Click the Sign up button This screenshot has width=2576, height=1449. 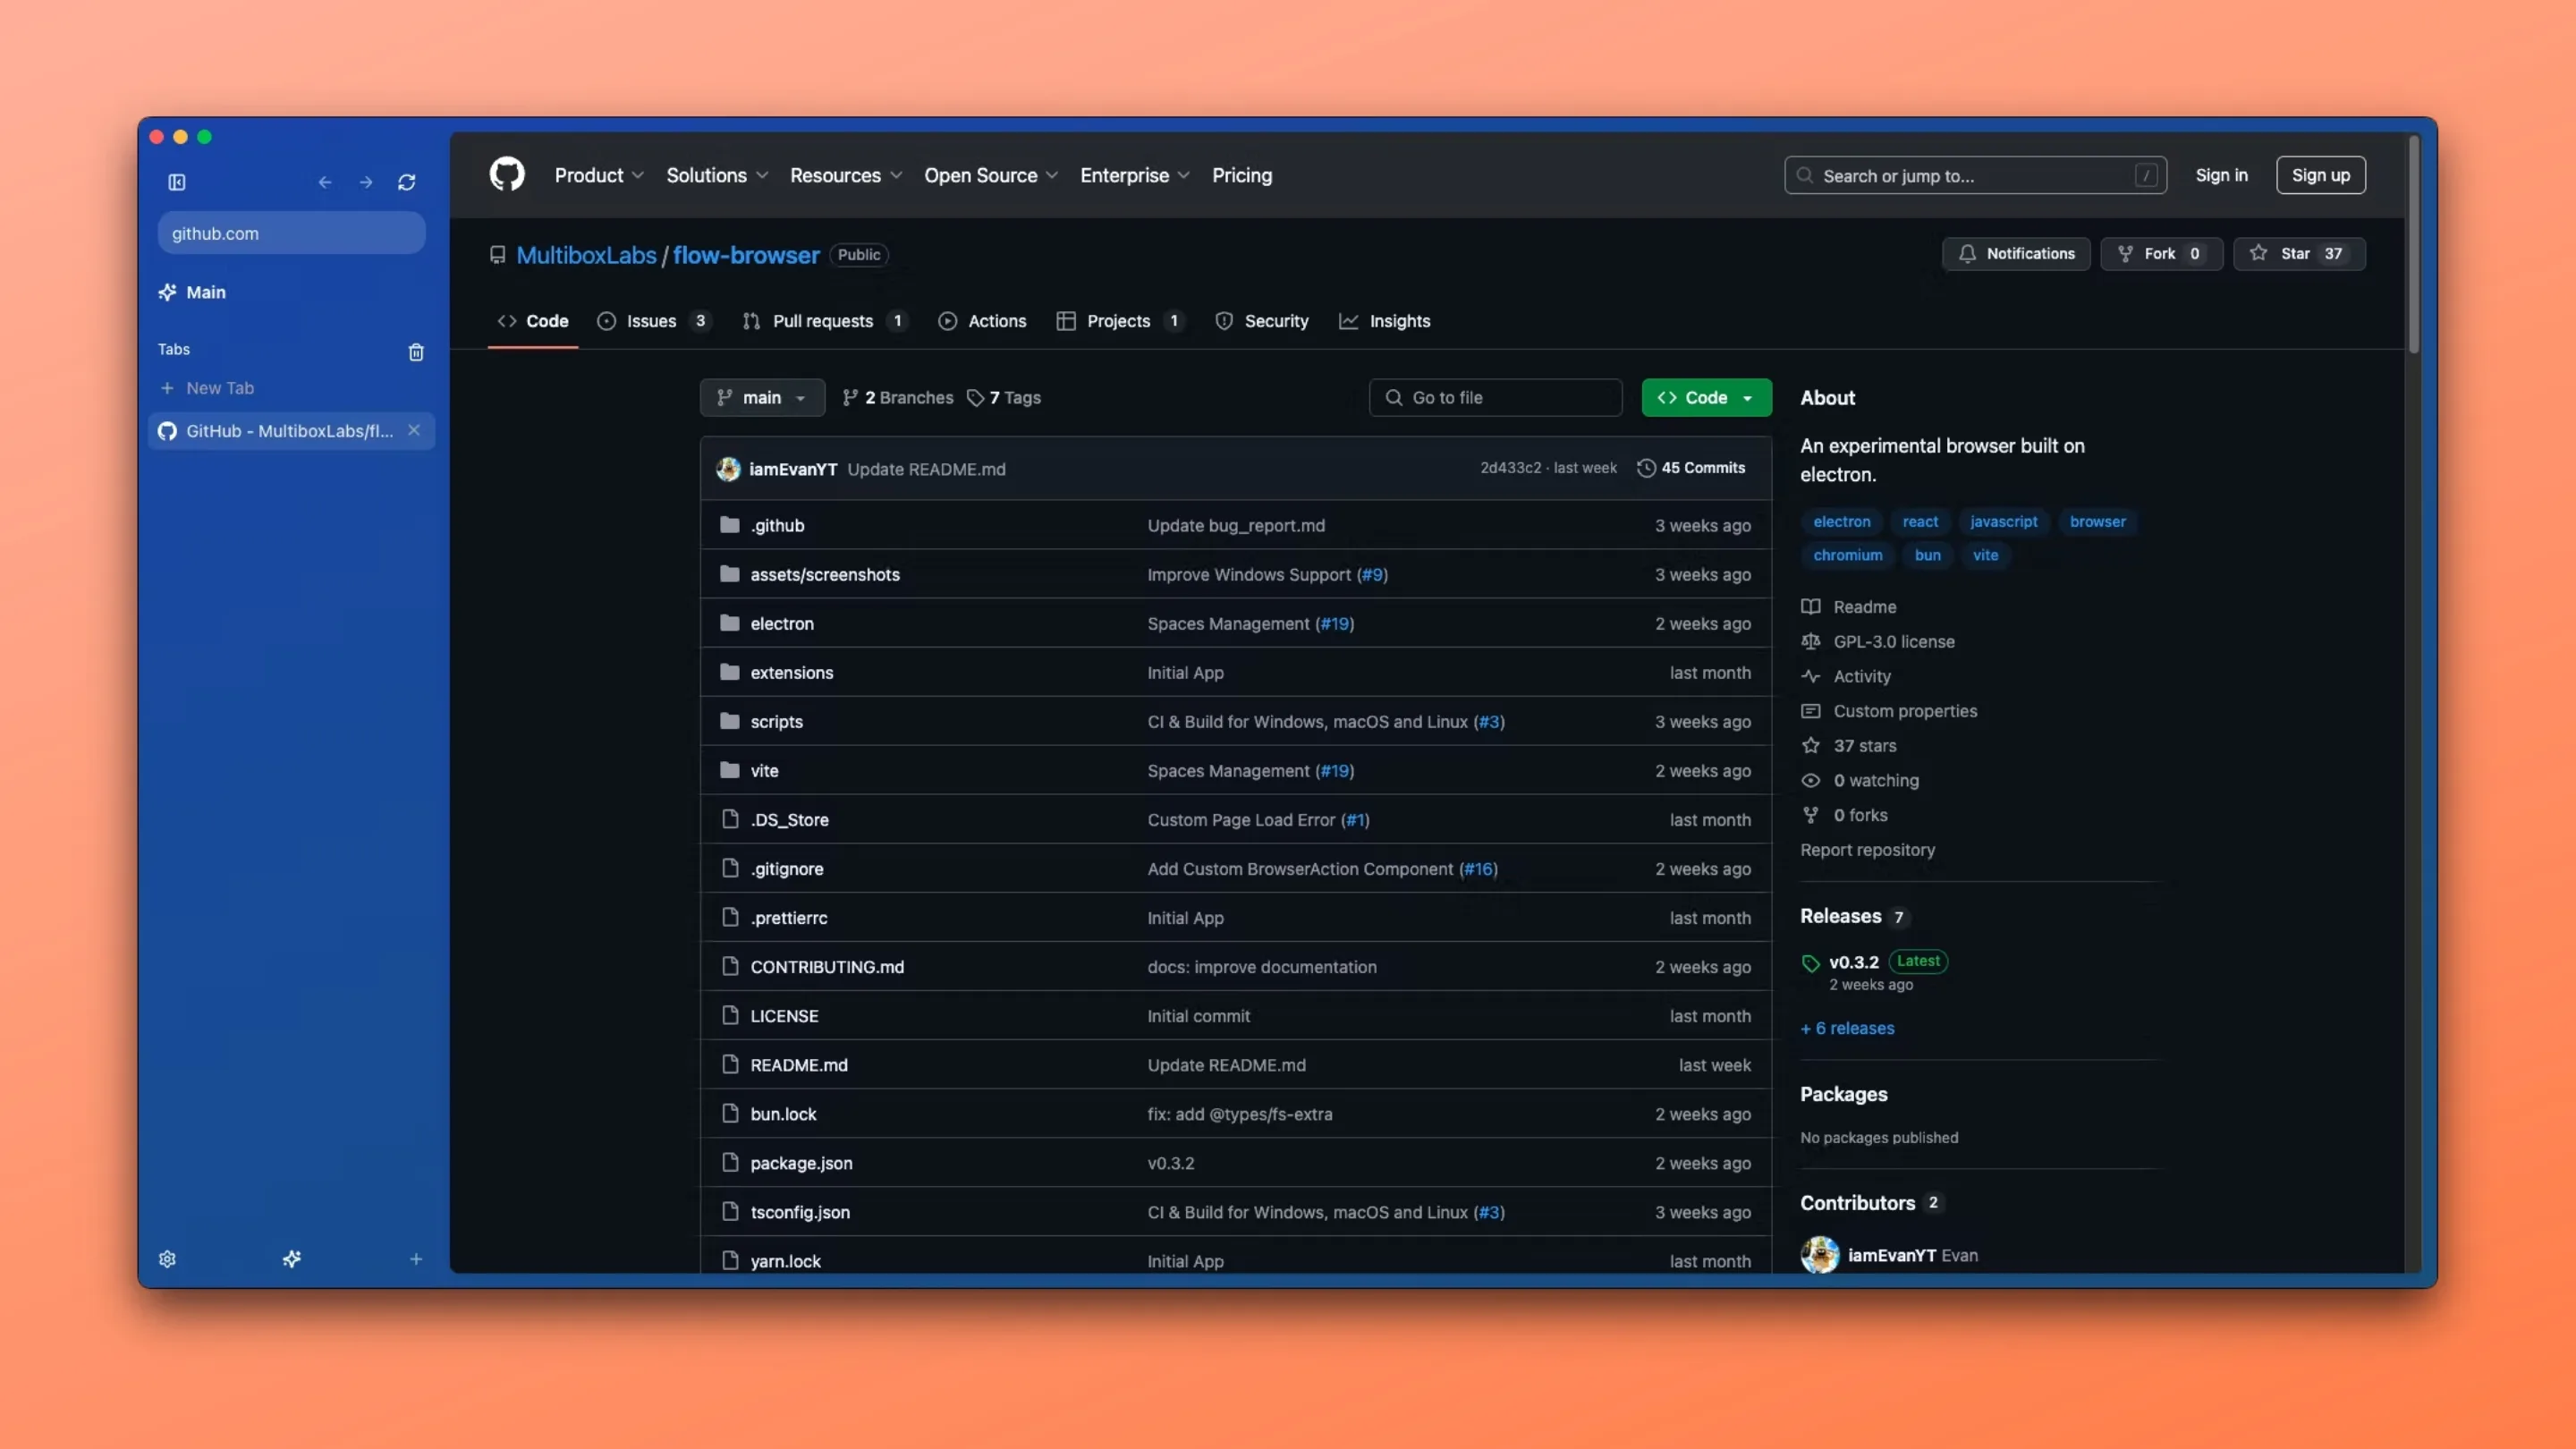tap(2320, 176)
